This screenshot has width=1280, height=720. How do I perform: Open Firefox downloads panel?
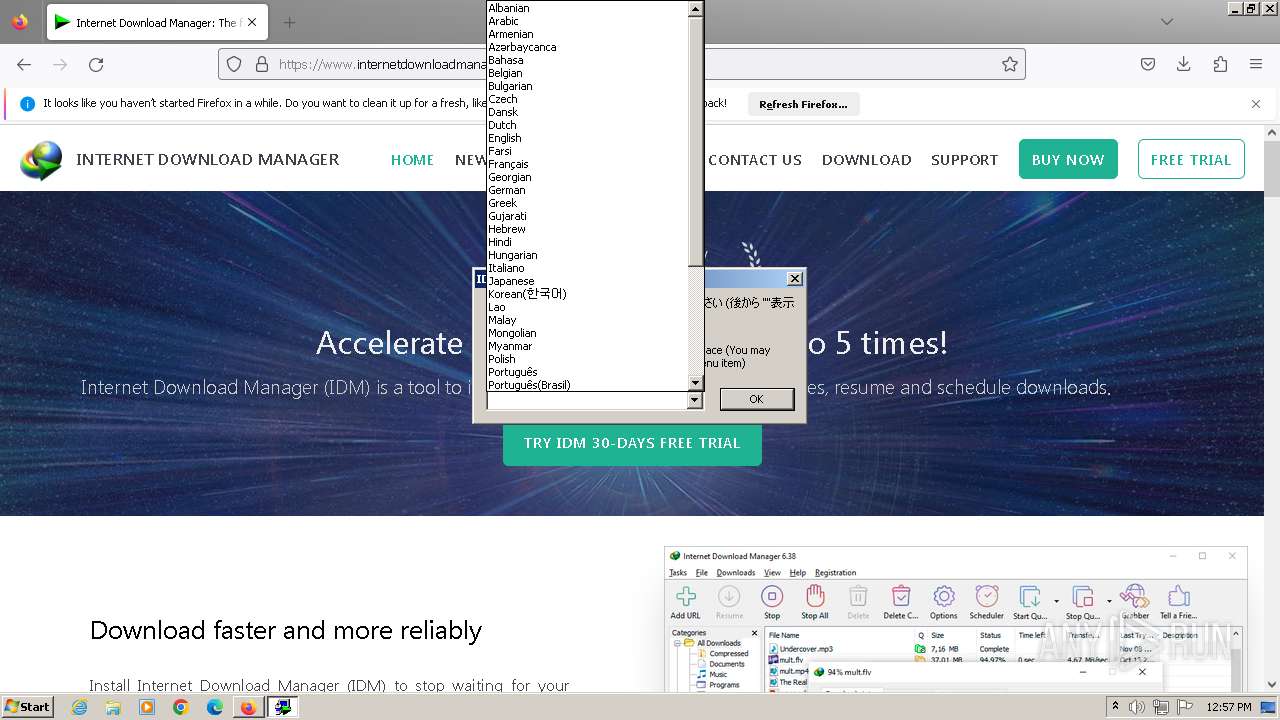pos(1184,64)
